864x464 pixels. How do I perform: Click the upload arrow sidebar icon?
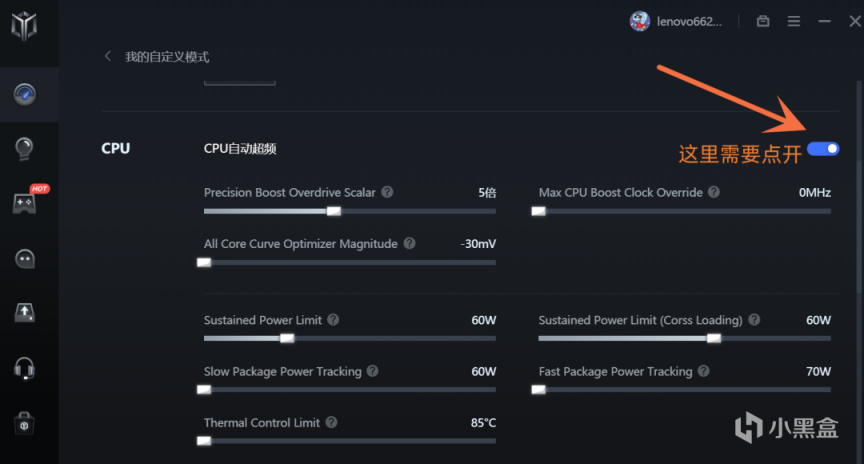click(x=24, y=312)
